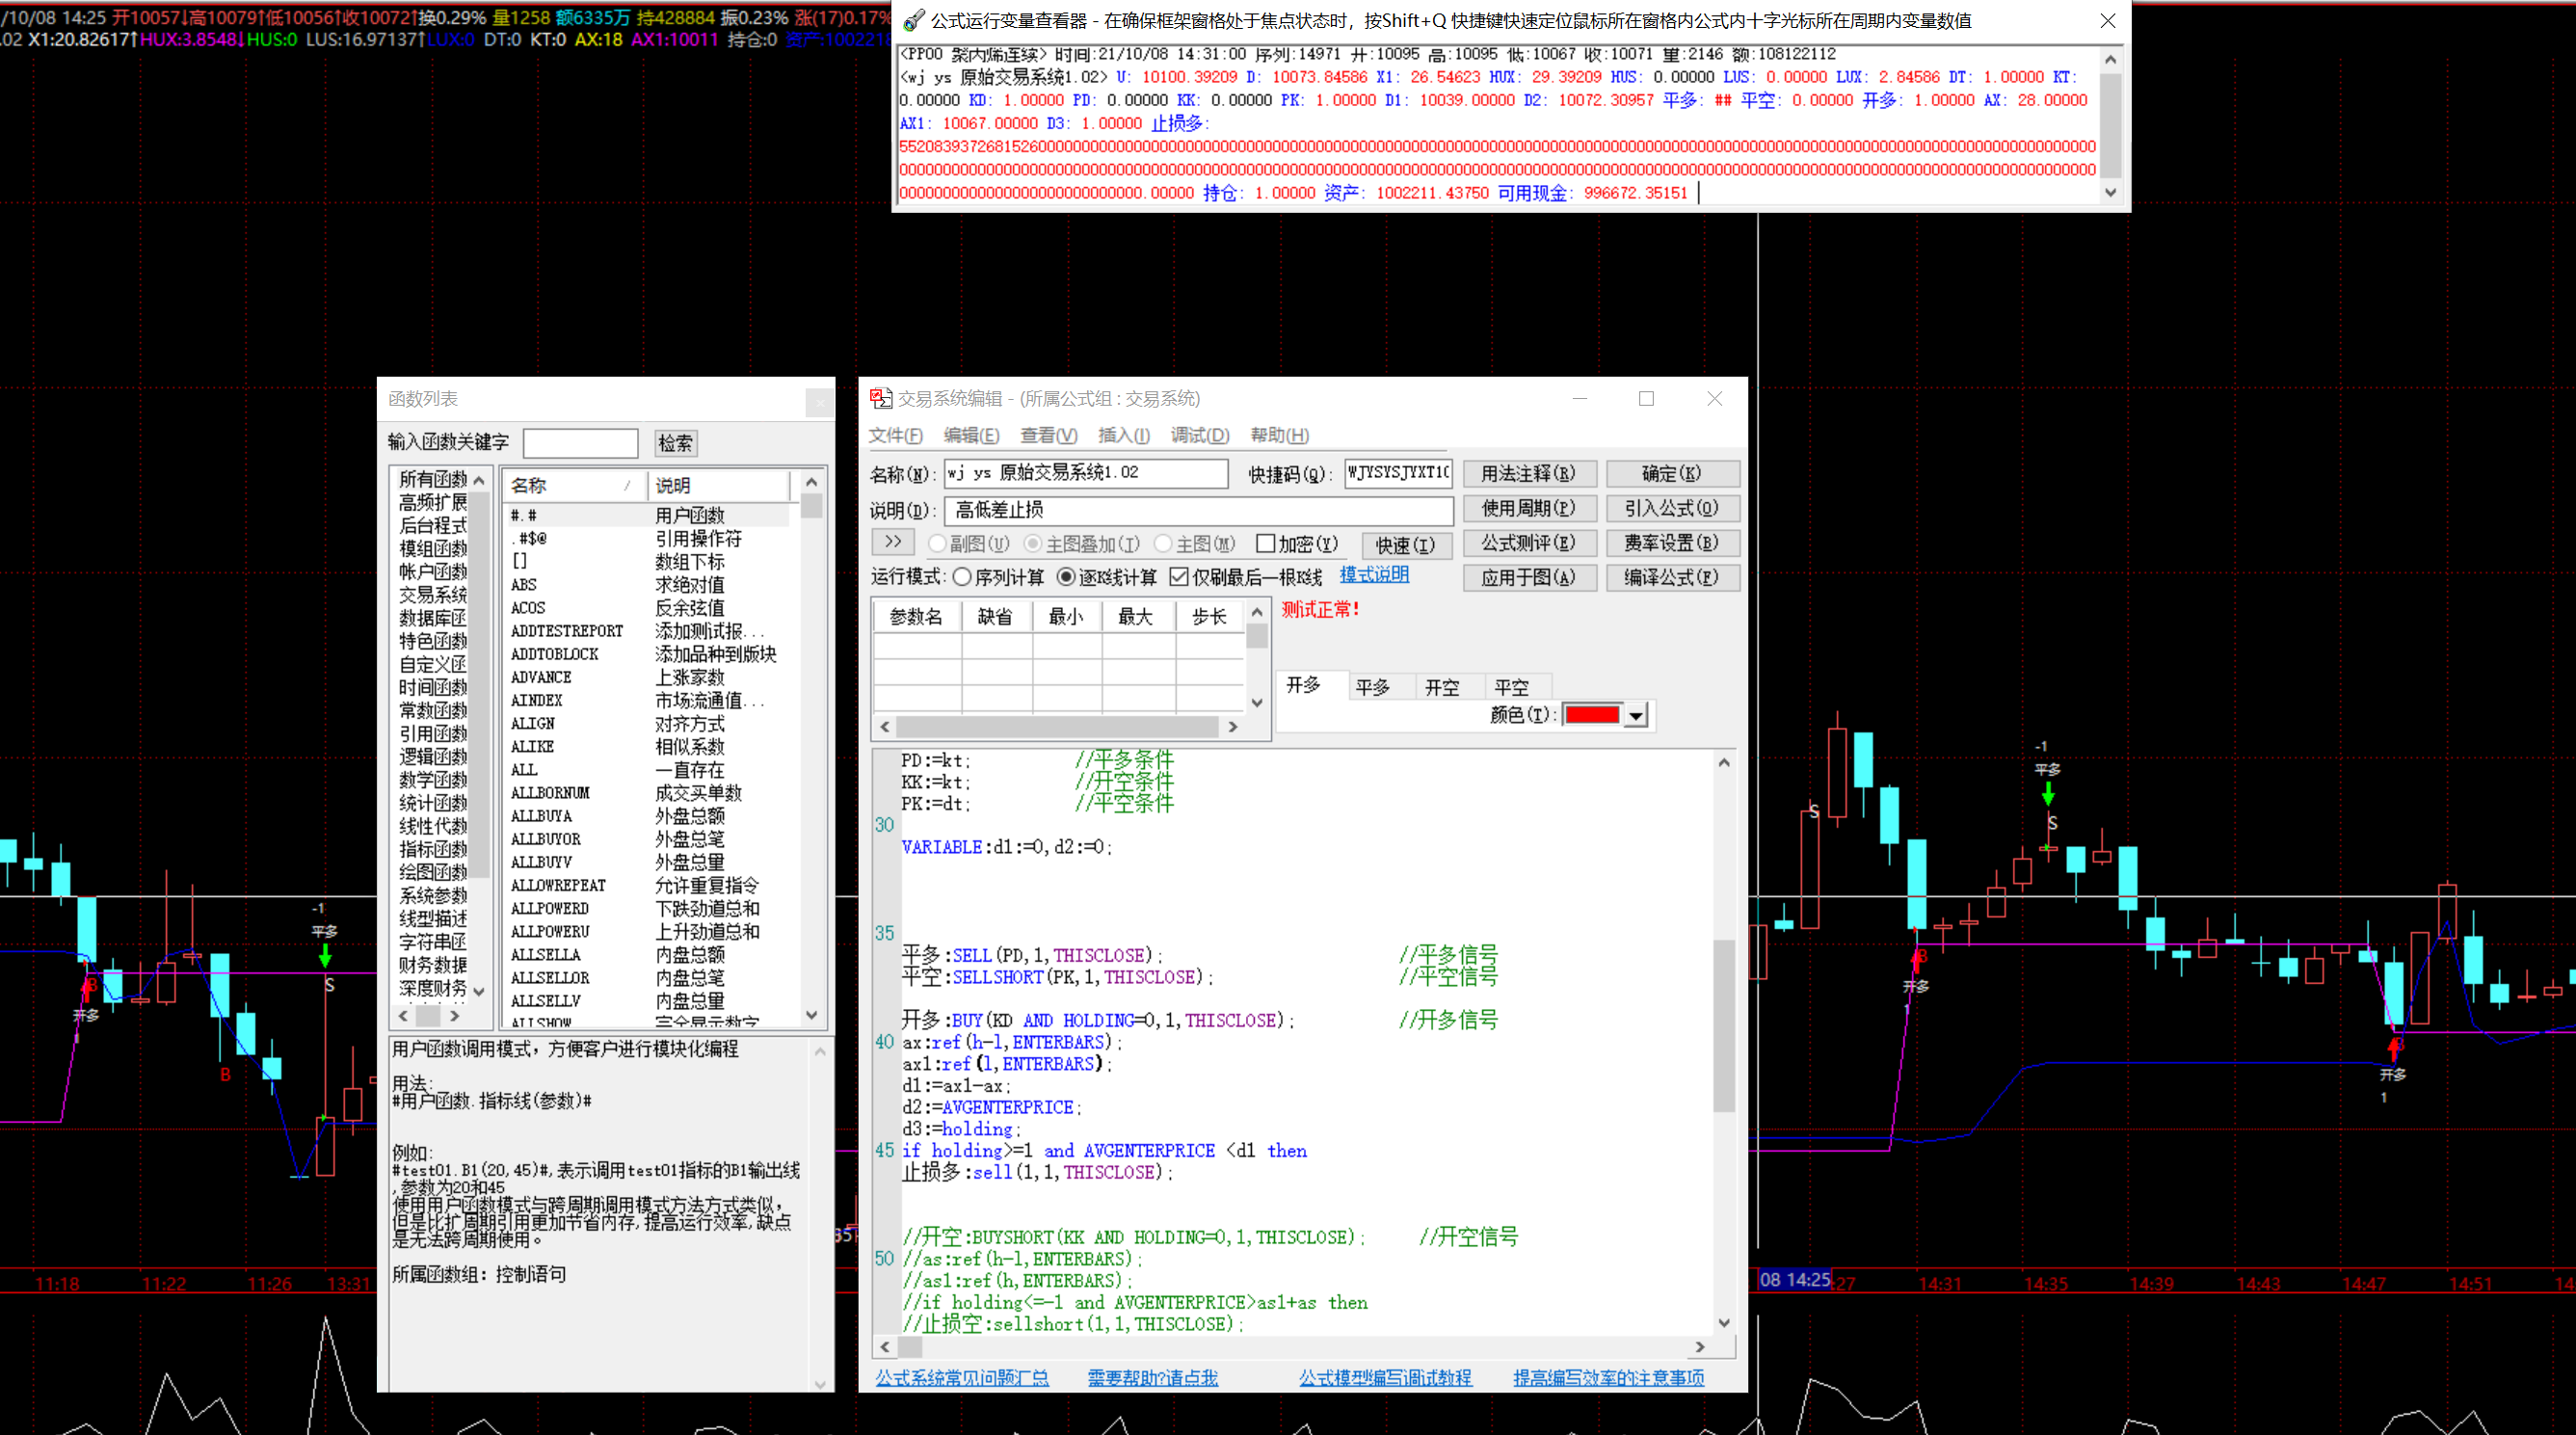This screenshot has width=2576, height=1435.
Task: Open the 文件(F) menu
Action: coord(895,435)
